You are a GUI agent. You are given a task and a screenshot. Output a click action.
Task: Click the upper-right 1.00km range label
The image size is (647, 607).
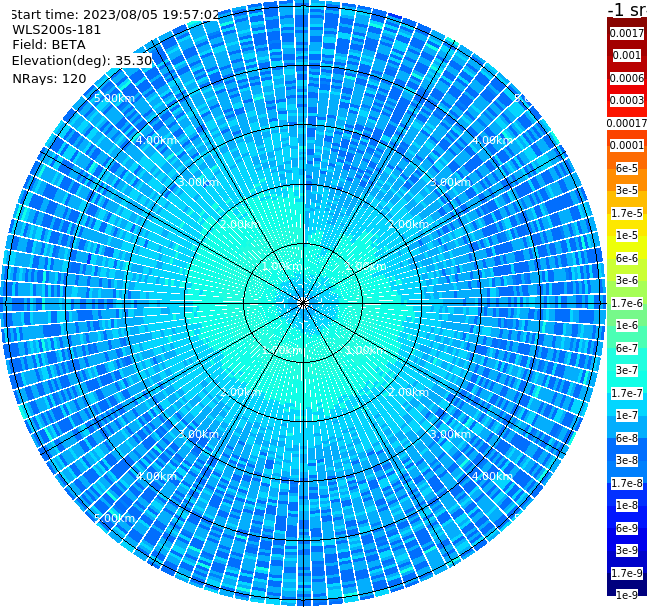pos(366,266)
